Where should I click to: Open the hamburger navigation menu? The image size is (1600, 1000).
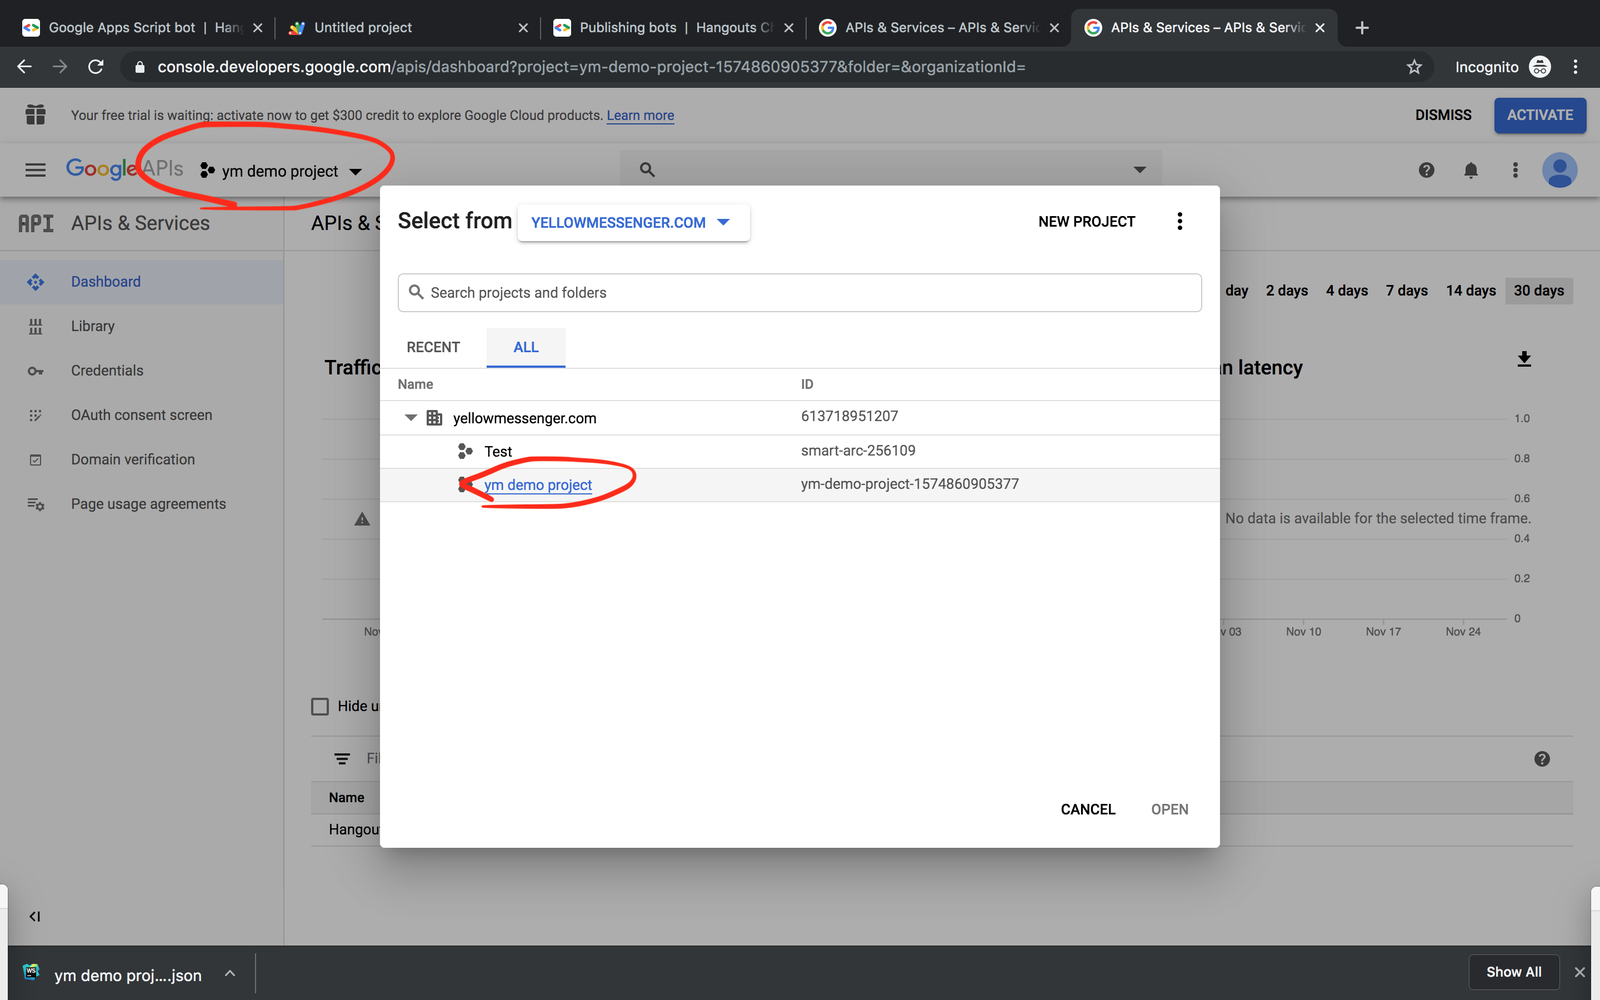[35, 170]
